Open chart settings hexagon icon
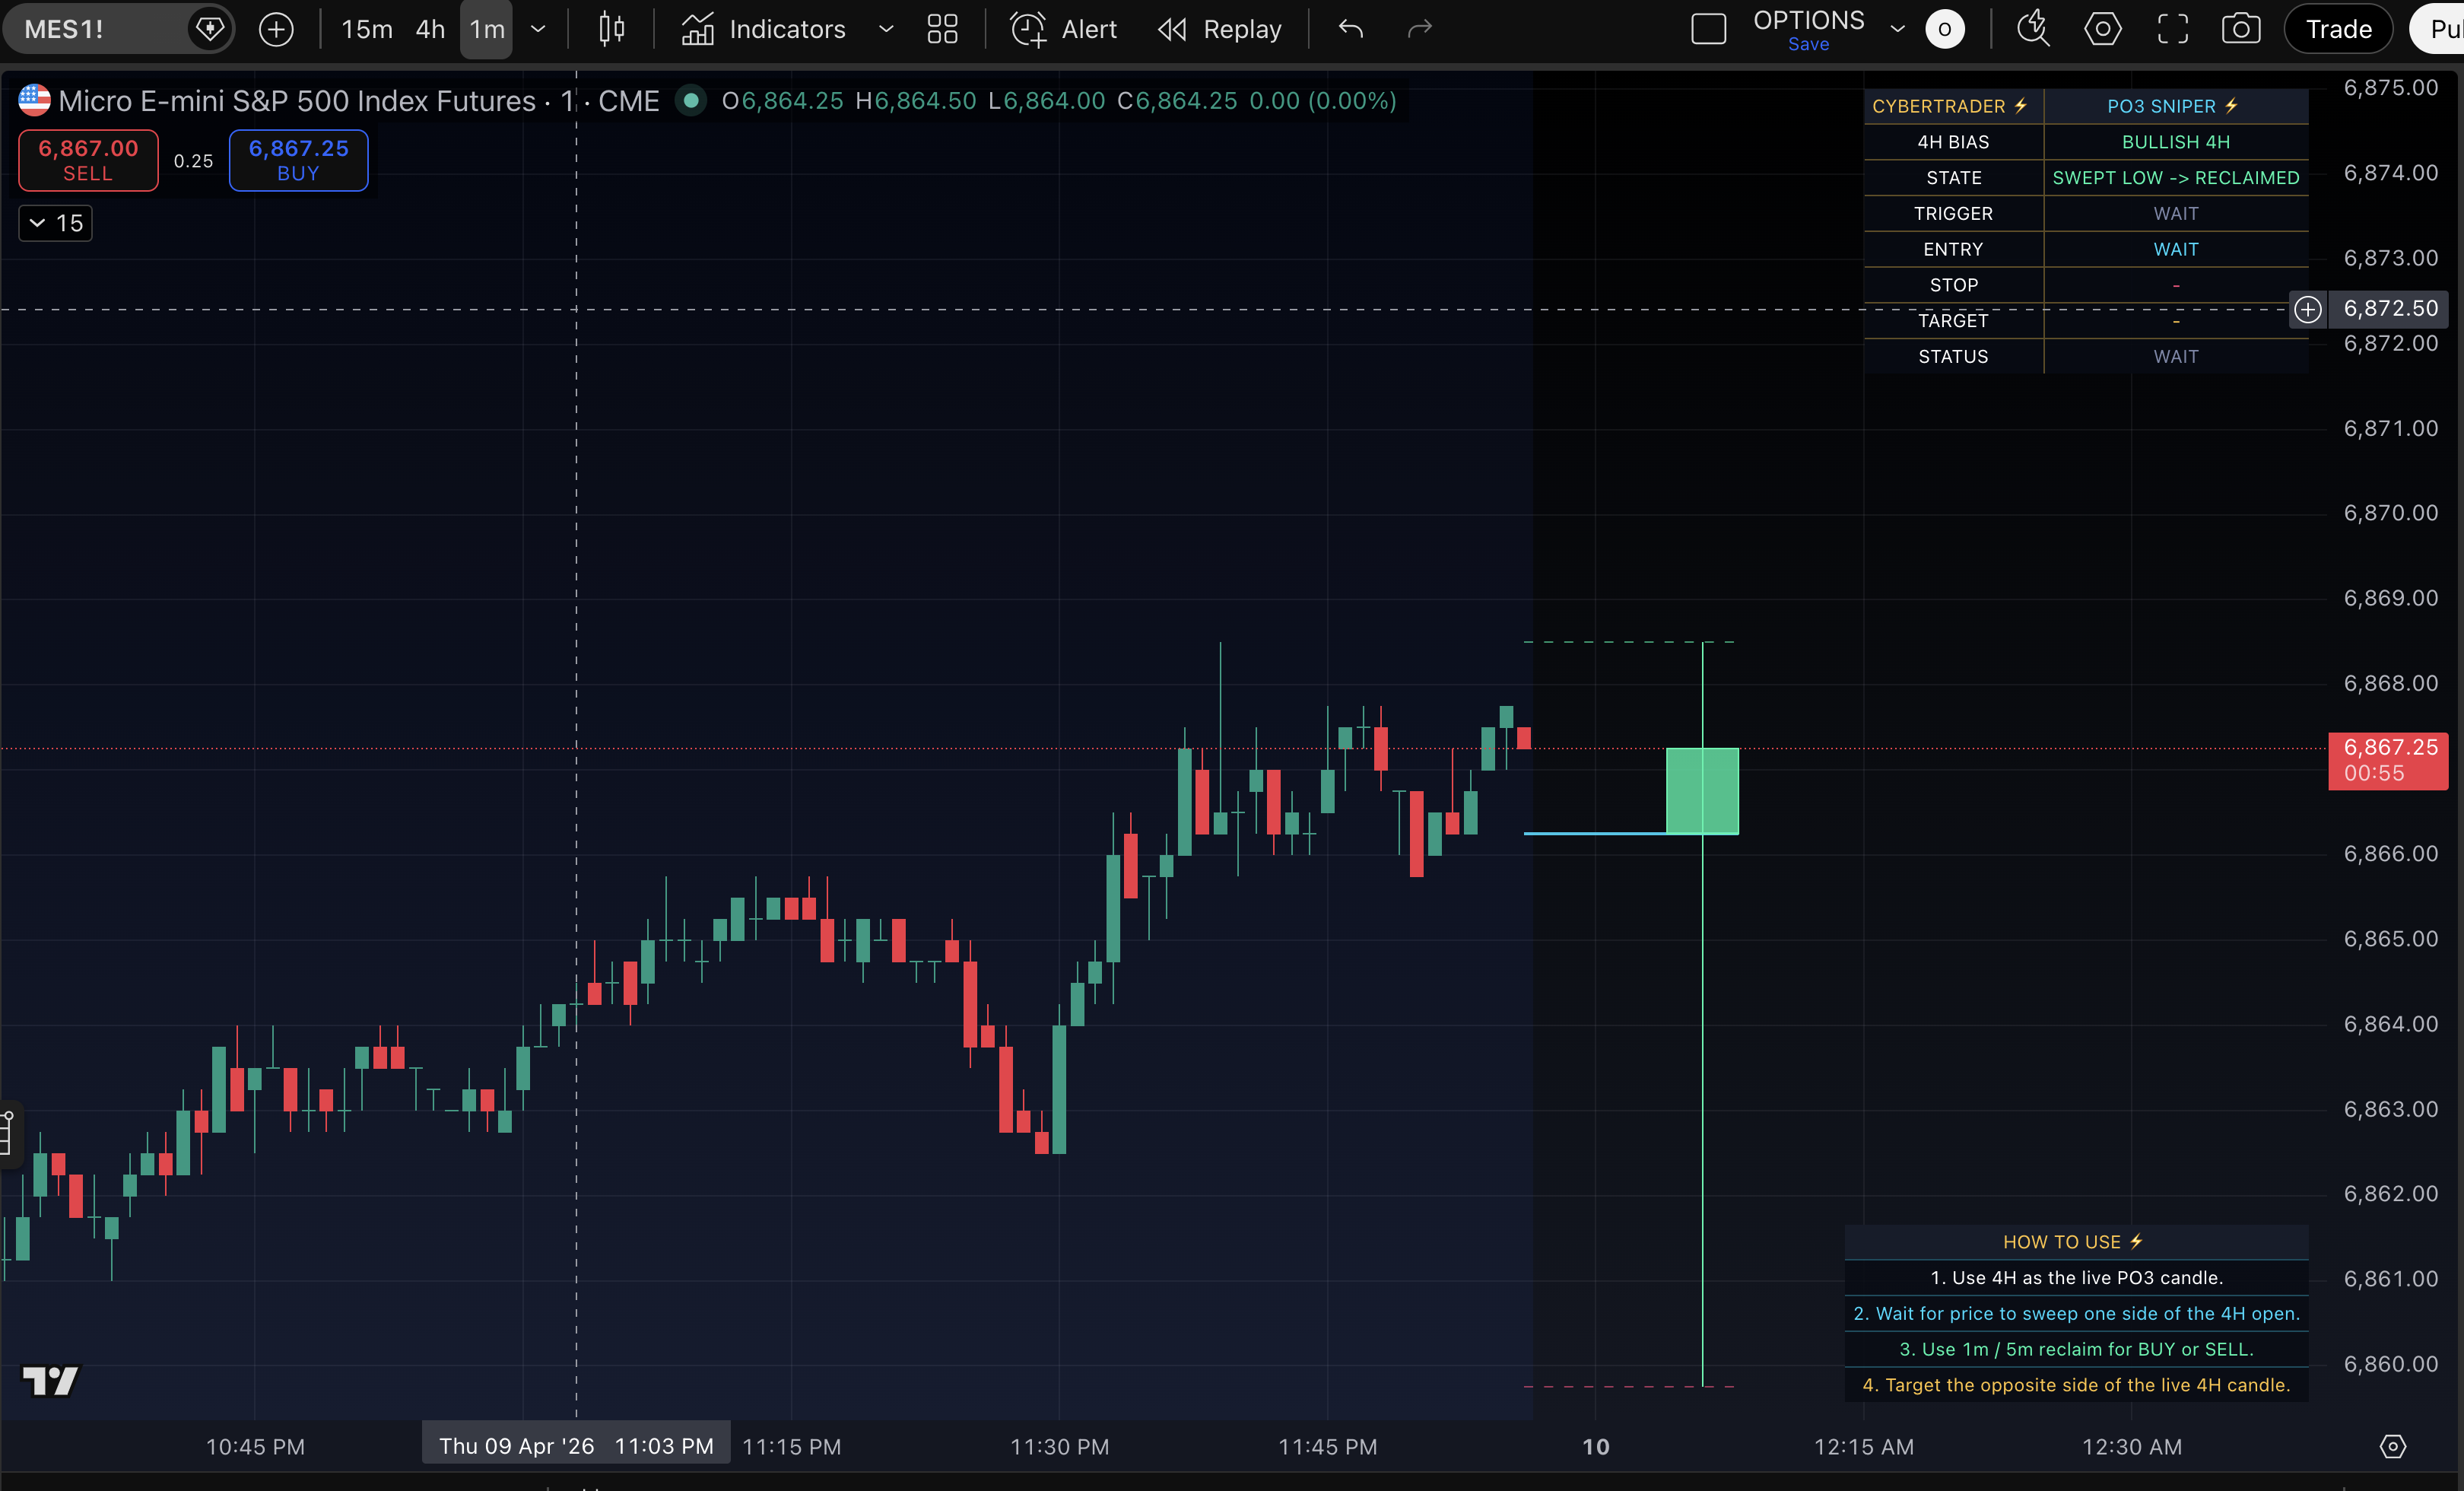 pyautogui.click(x=2102, y=29)
